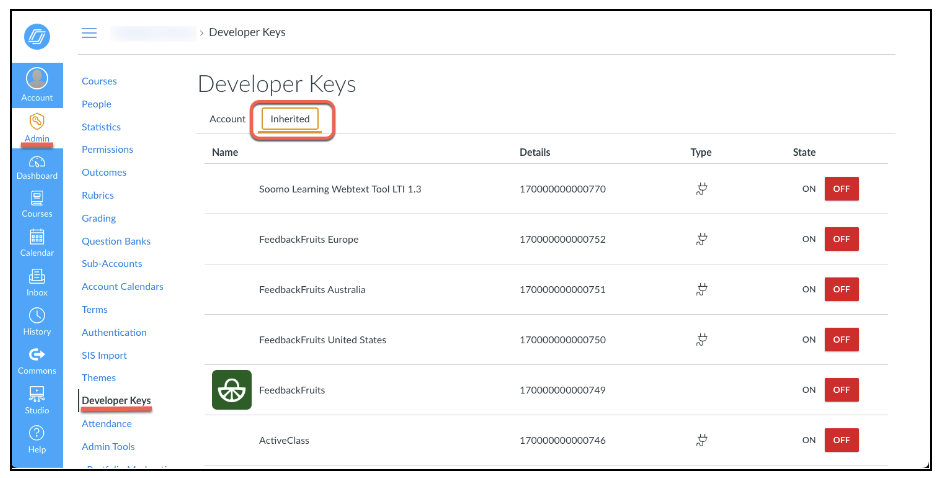The image size is (938, 478).
Task: Set ActiveClass key state to ON
Action: pyautogui.click(x=809, y=440)
